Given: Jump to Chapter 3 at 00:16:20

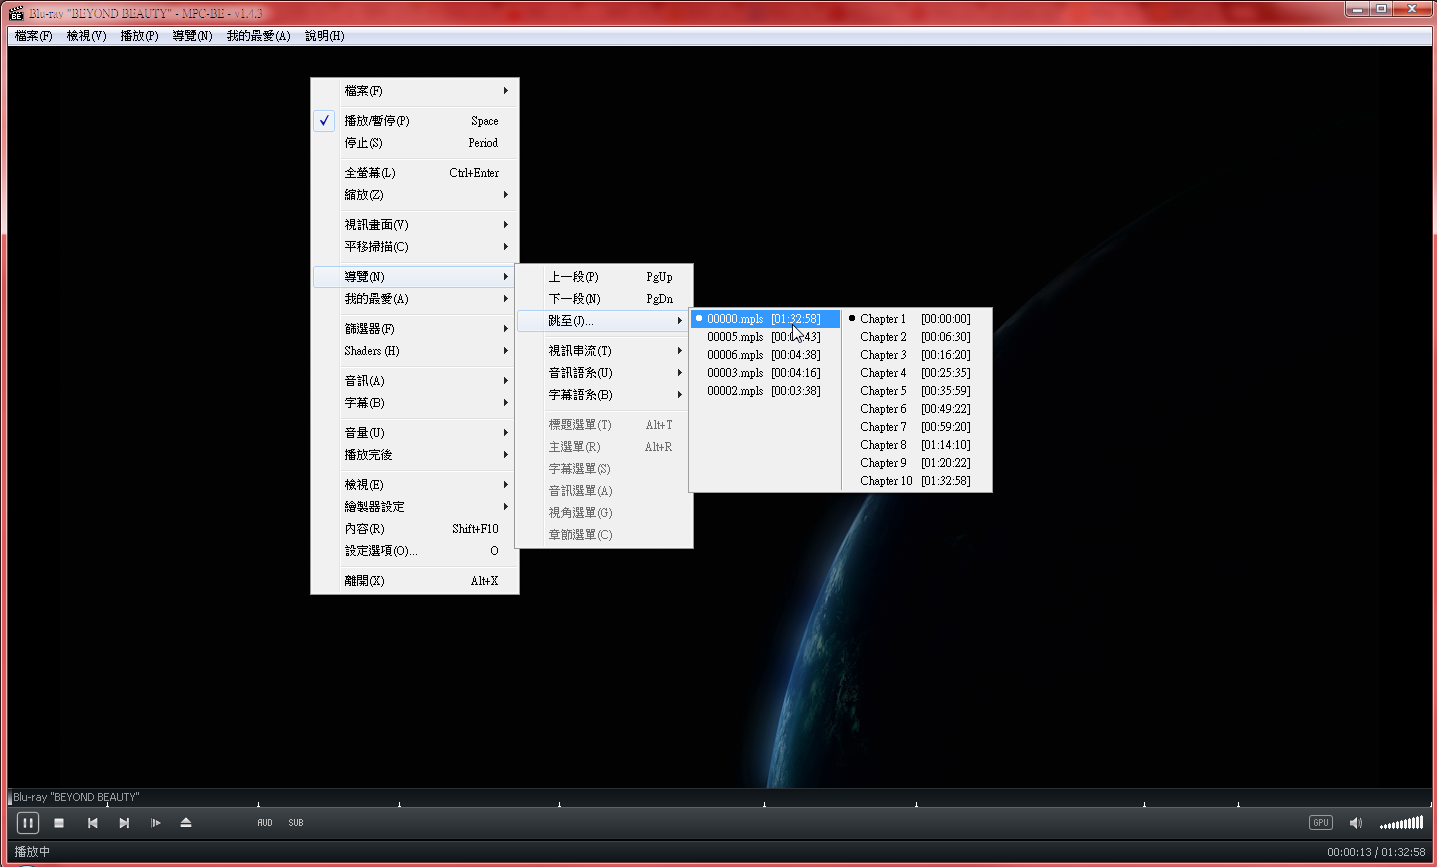Looking at the screenshot, I should (917, 355).
